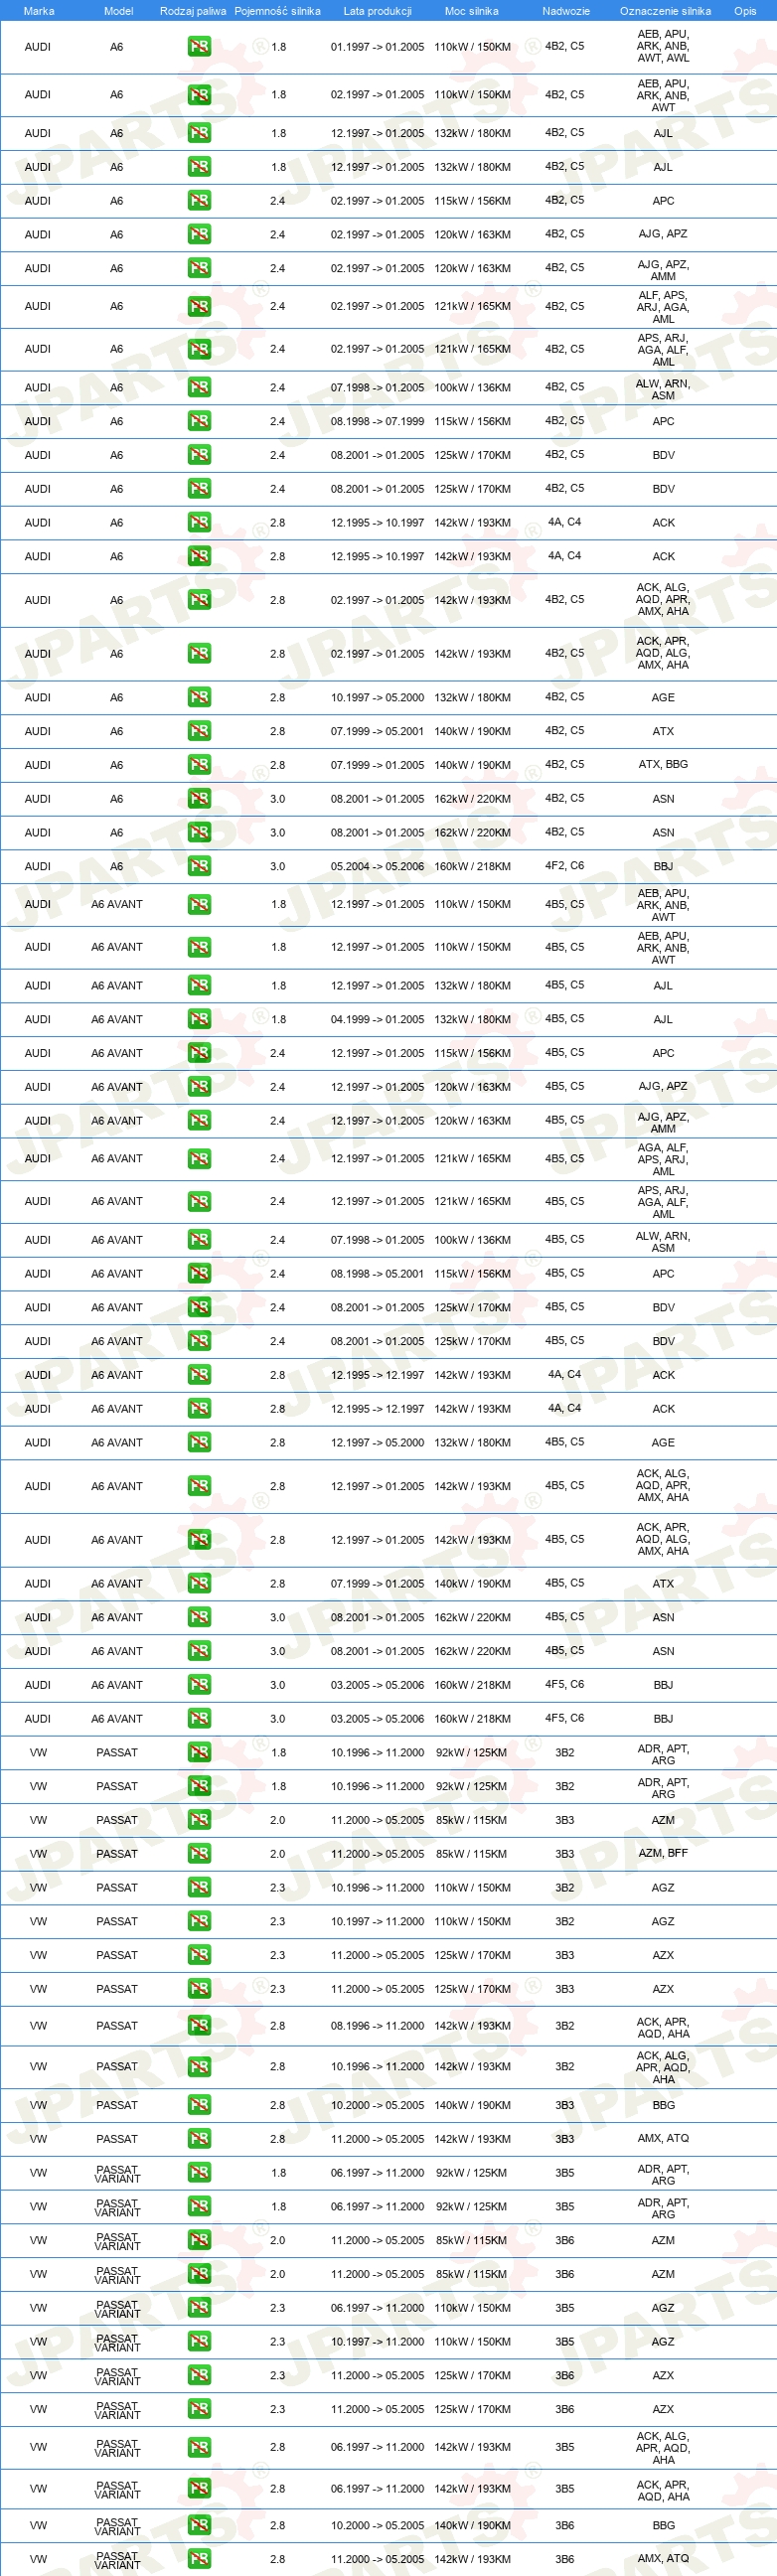This screenshot has width=777, height=2576.
Task: Select the date cell 07.1999 -> 05.2001
Action: [x=378, y=731]
